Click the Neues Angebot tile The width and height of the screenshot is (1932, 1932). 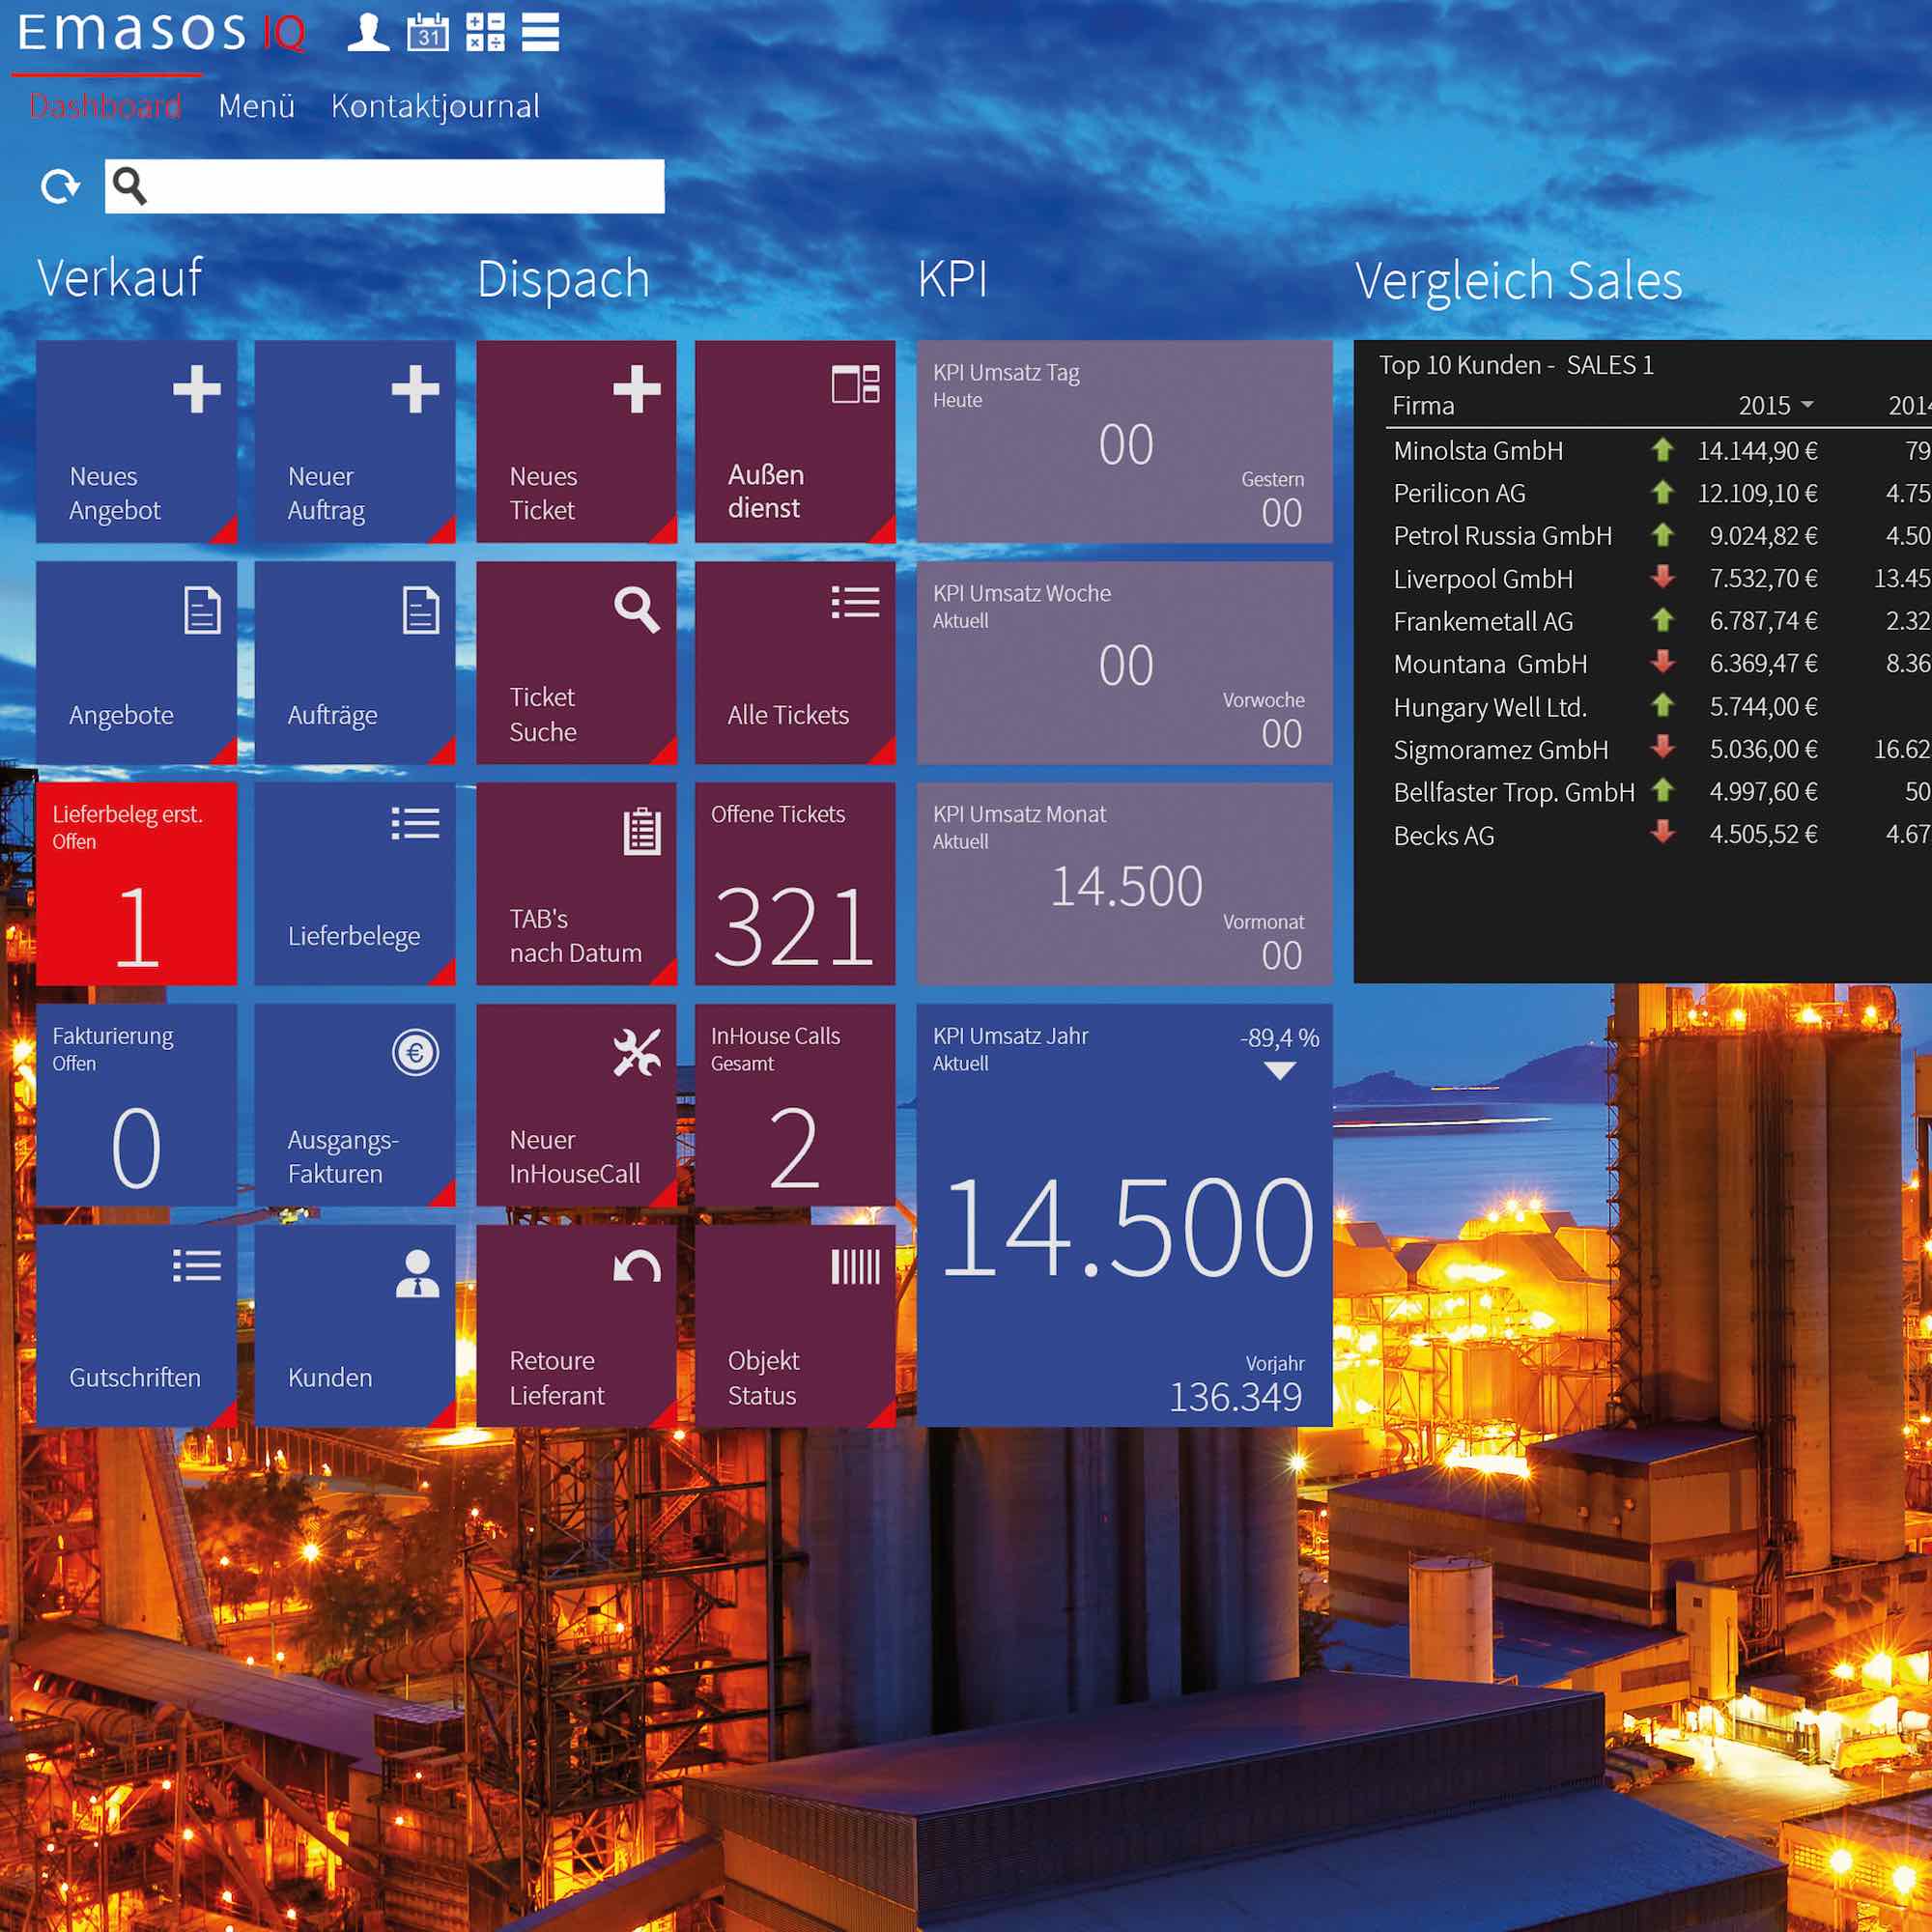(137, 442)
